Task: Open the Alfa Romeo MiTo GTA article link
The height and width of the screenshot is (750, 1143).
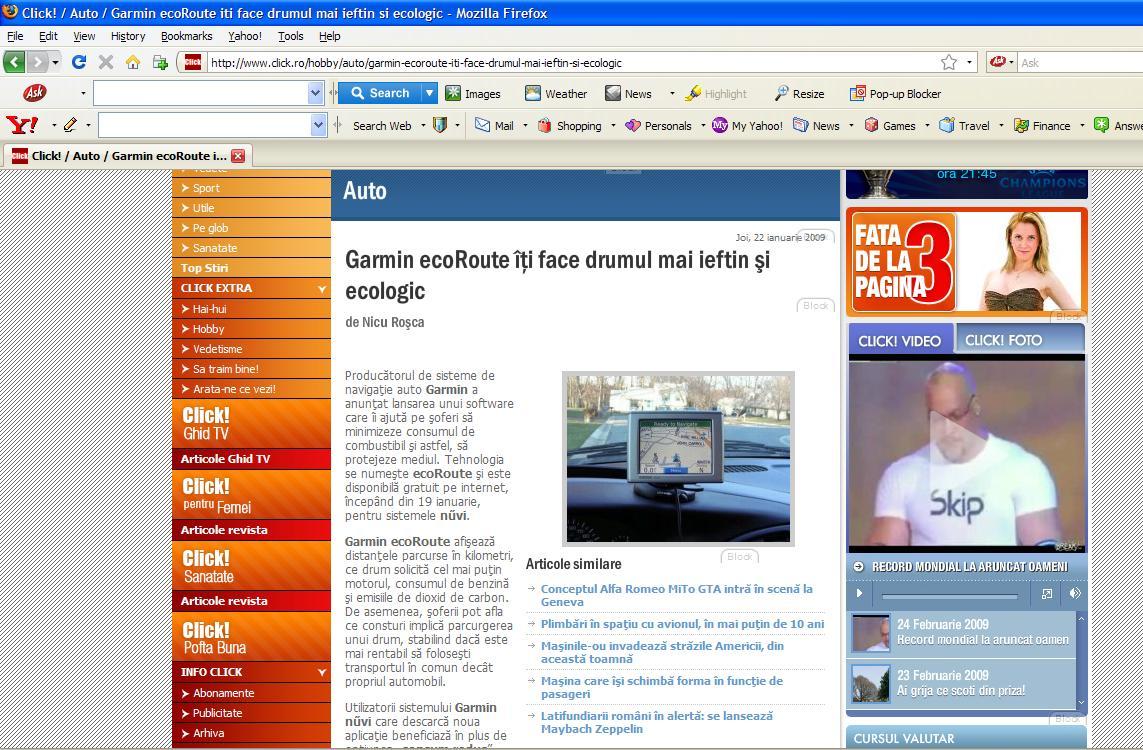Action: point(676,595)
